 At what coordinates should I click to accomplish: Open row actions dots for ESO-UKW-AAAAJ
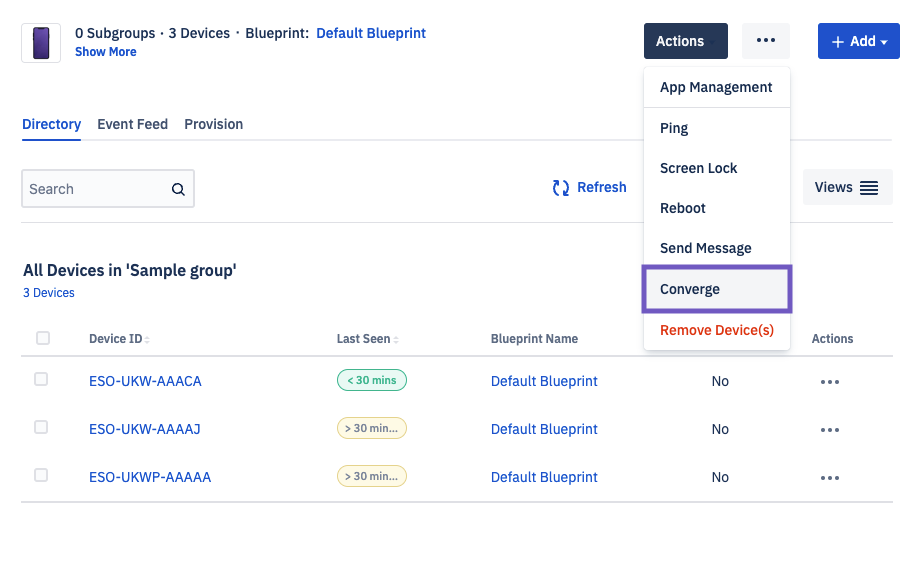pos(830,430)
